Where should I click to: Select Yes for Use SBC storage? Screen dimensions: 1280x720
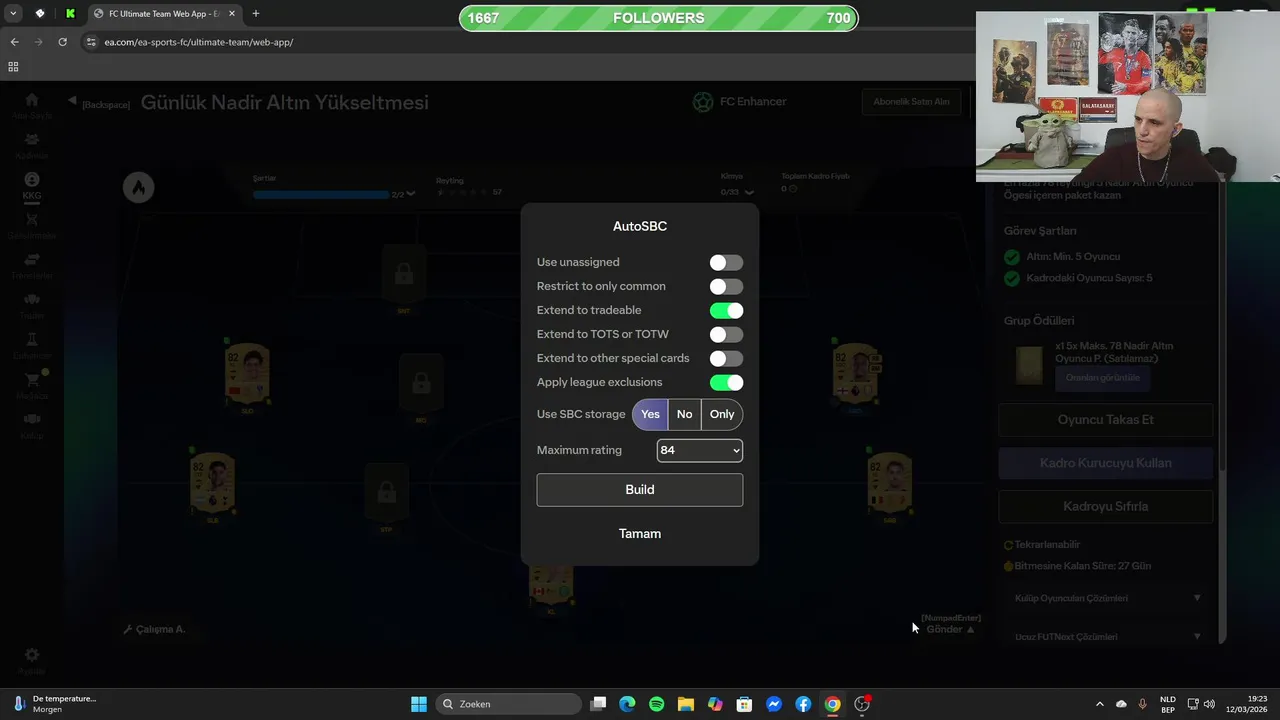coord(650,414)
